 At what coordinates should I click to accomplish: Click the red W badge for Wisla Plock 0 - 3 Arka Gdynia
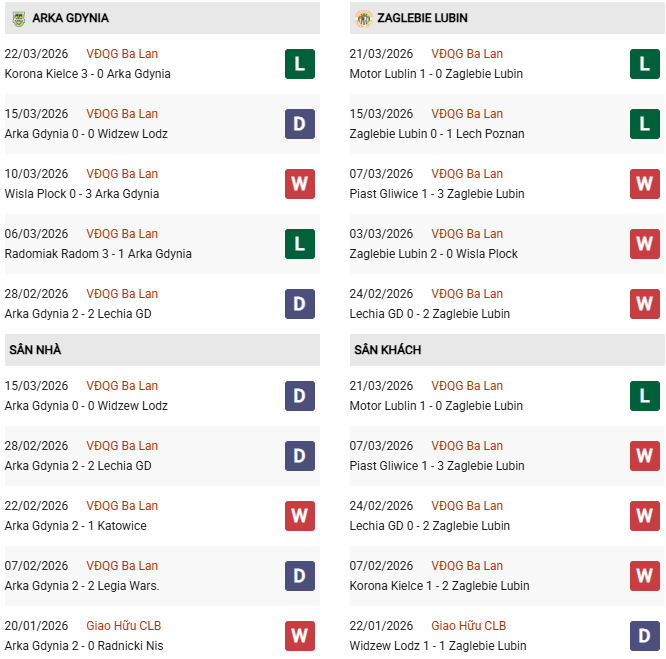coord(299,184)
